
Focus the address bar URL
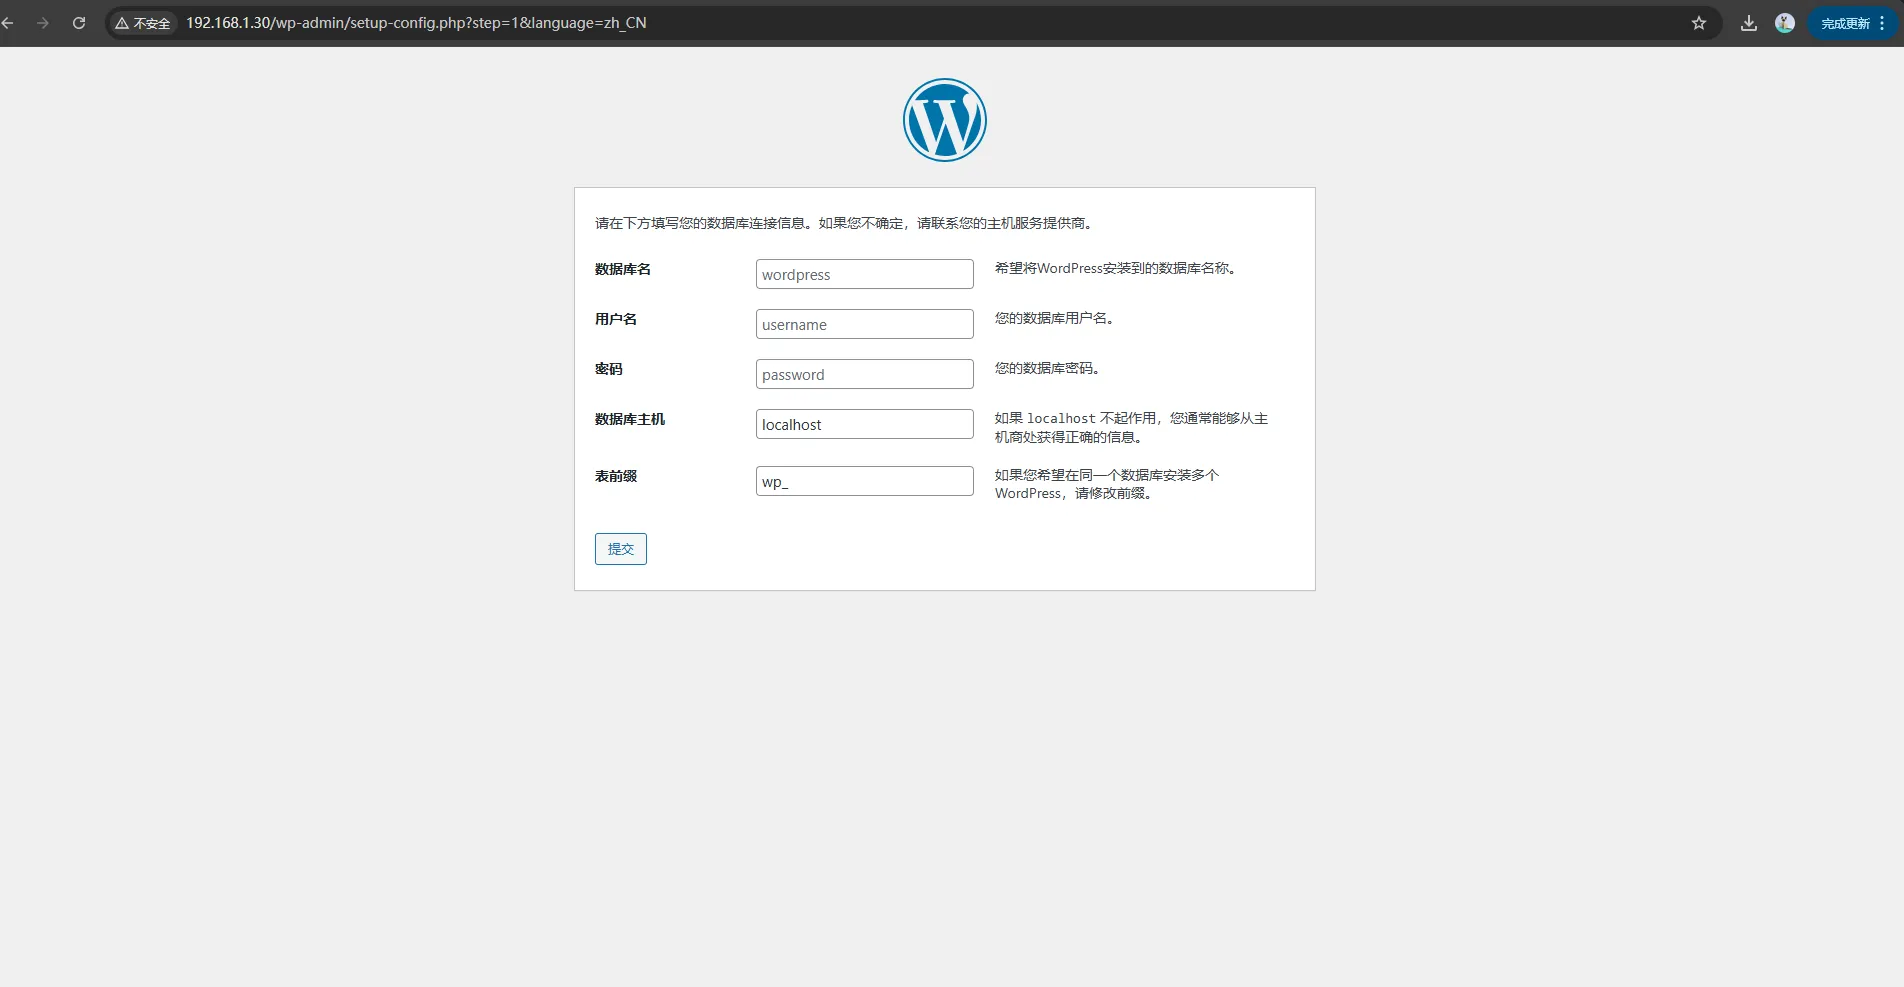[x=416, y=23]
